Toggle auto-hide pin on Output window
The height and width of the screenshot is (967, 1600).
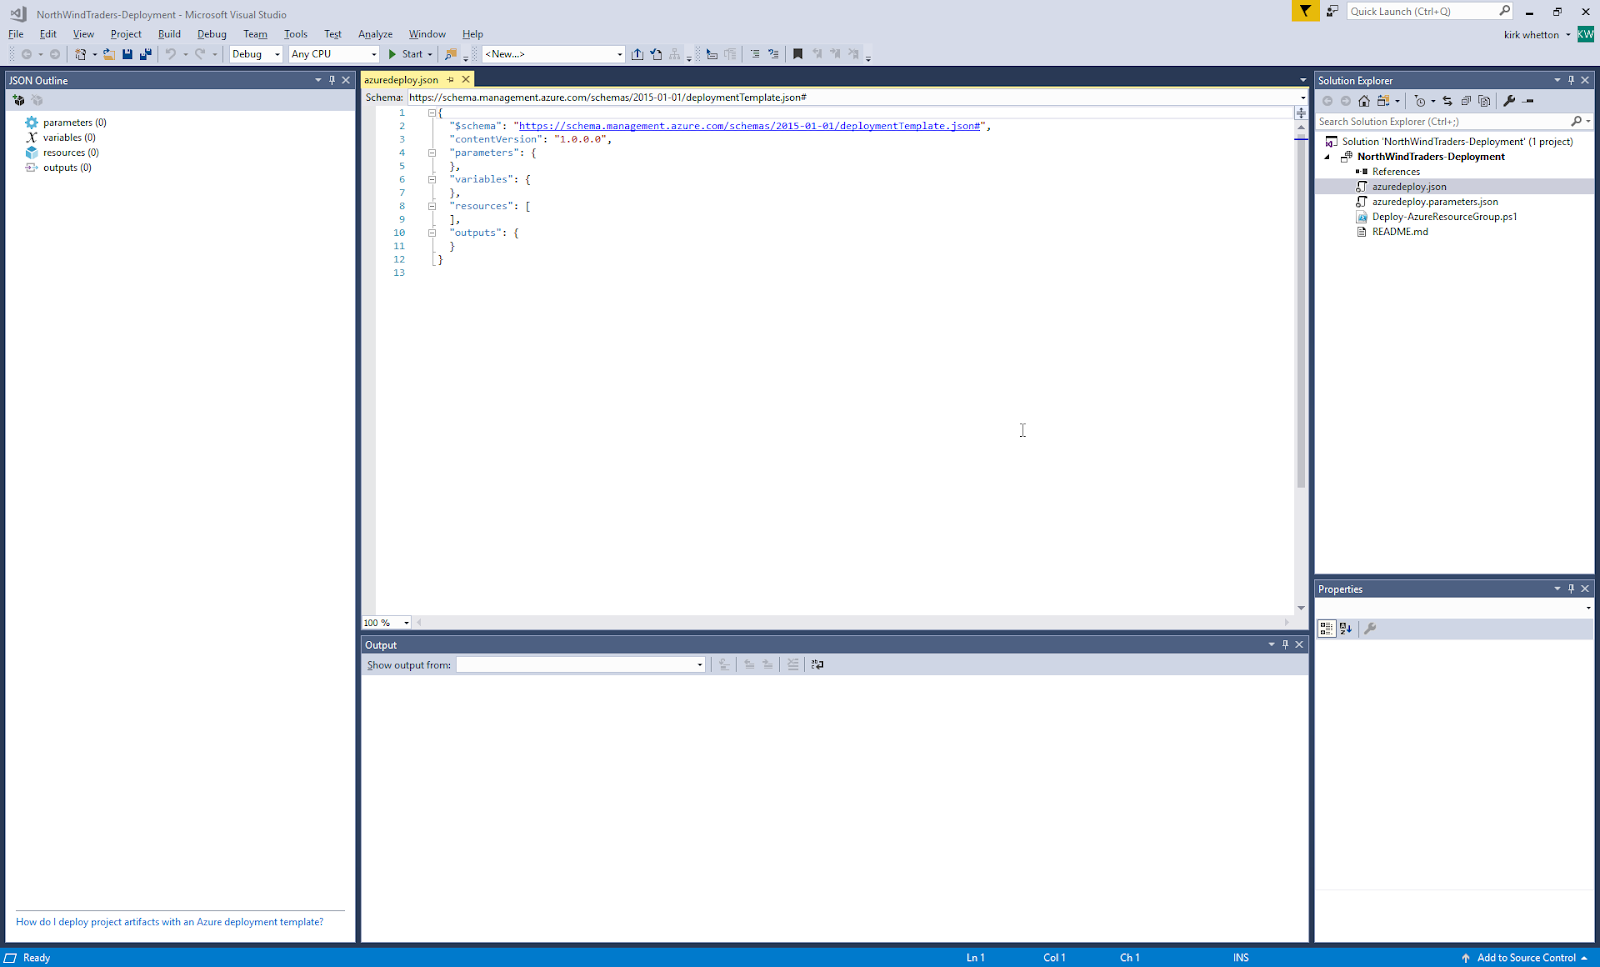[1285, 644]
